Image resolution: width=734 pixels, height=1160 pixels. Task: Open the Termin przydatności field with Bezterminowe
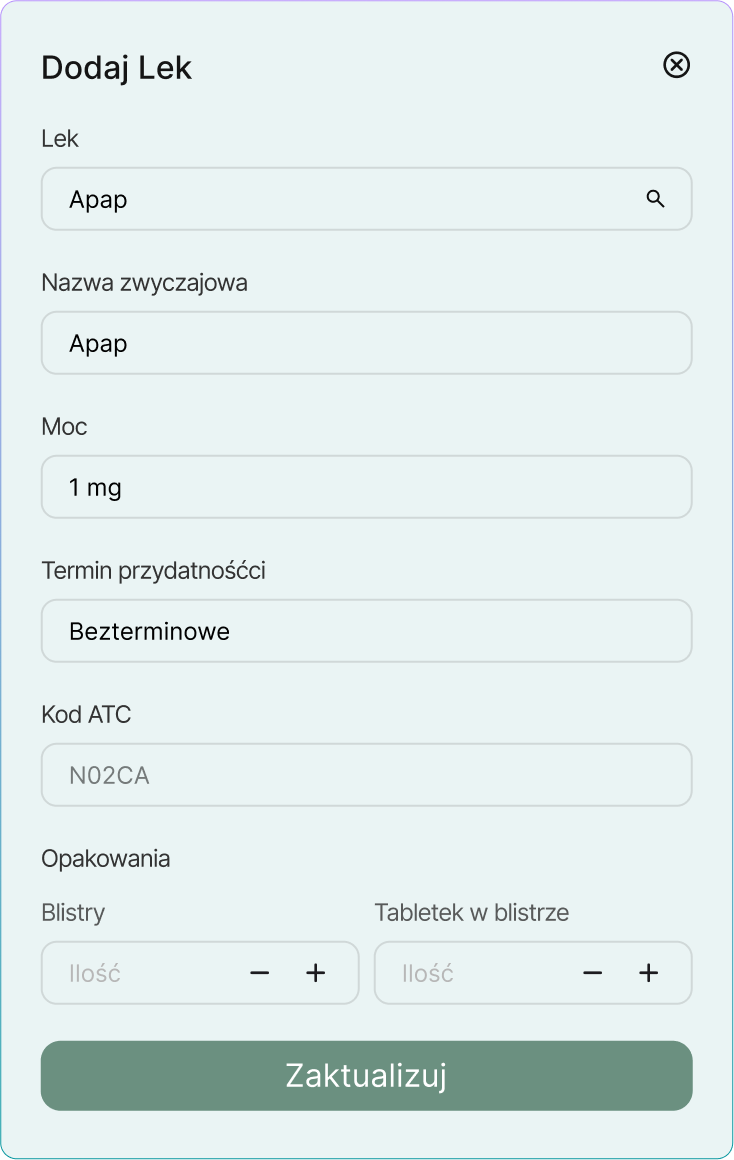[x=366, y=631]
